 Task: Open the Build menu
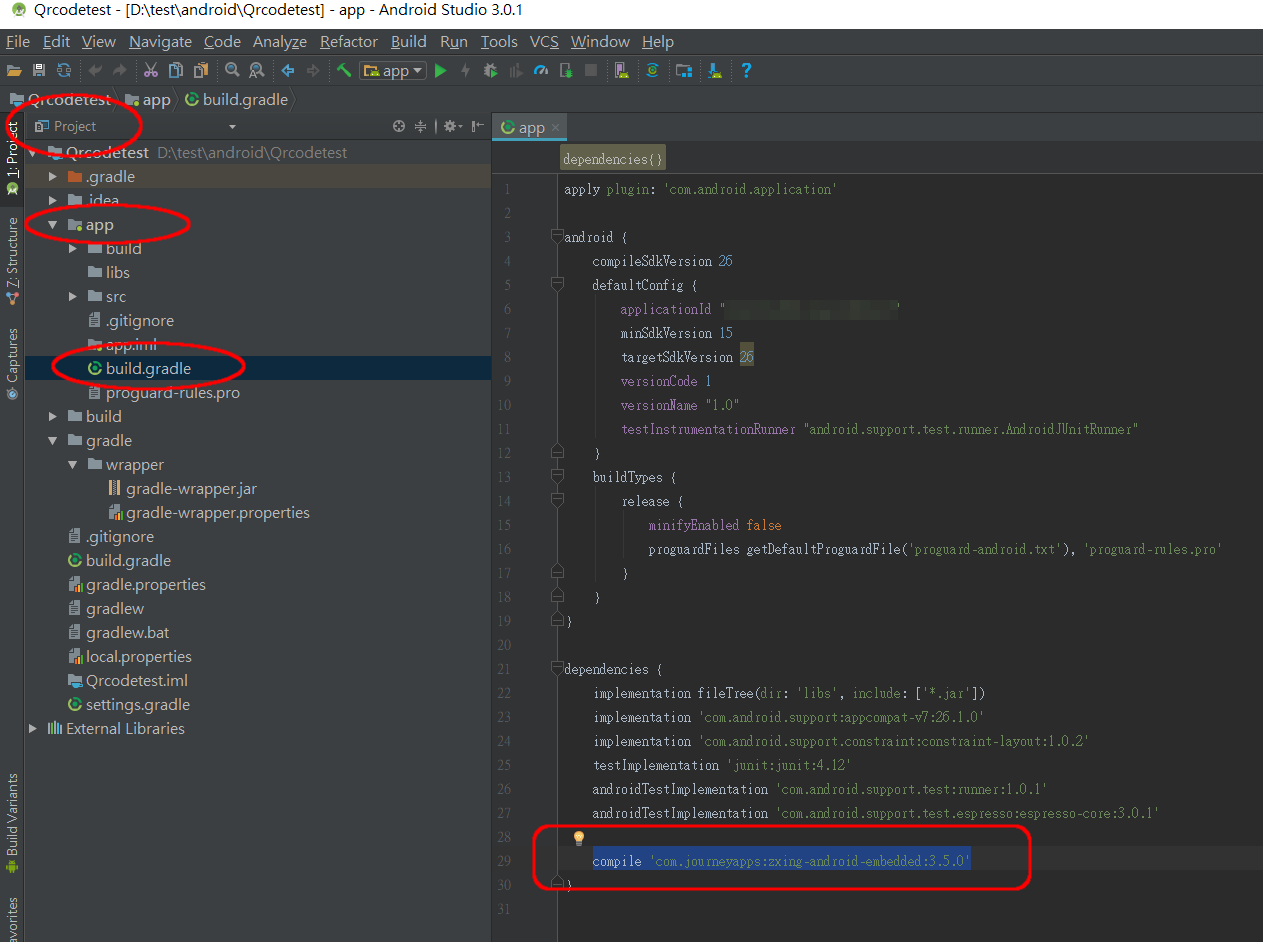tap(409, 41)
